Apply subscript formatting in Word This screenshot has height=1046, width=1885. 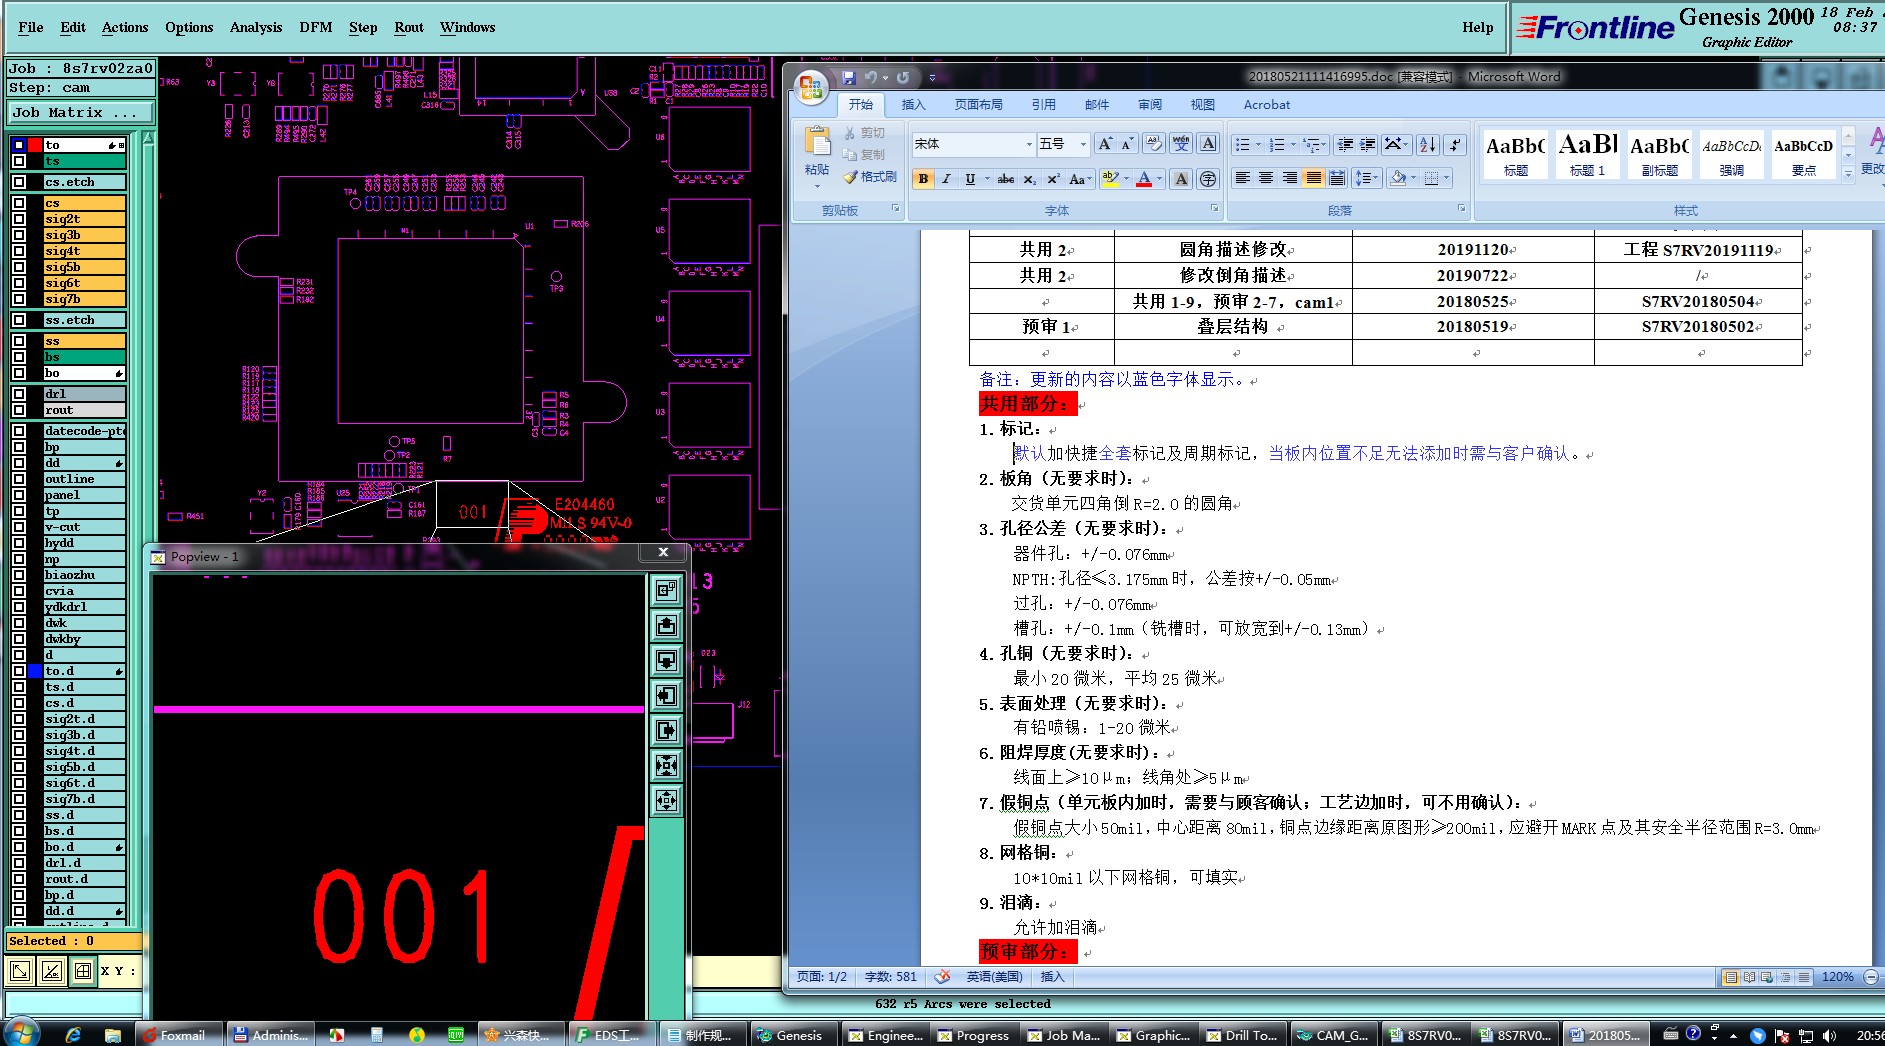[x=1029, y=179]
